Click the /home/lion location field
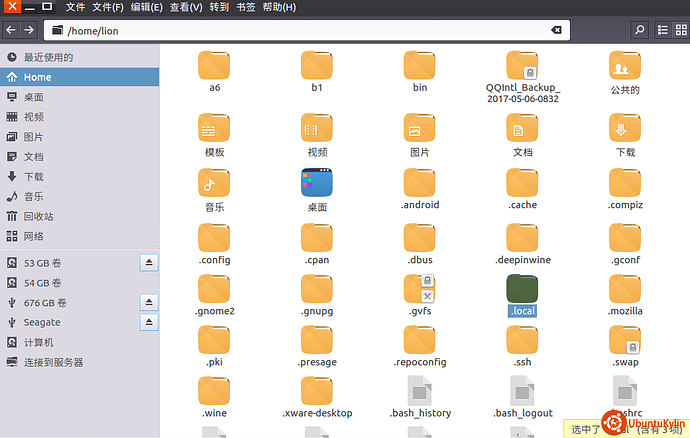The image size is (690, 438). 307,30
